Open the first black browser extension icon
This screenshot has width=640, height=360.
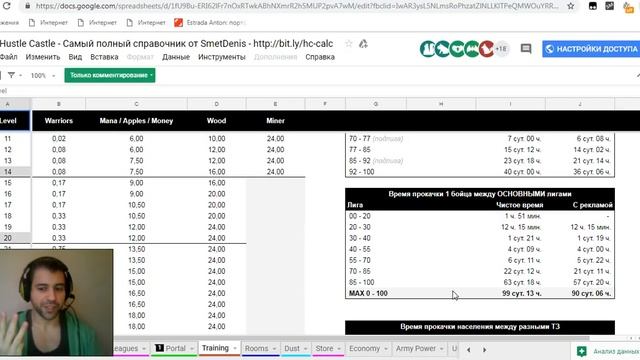click(x=593, y=6)
